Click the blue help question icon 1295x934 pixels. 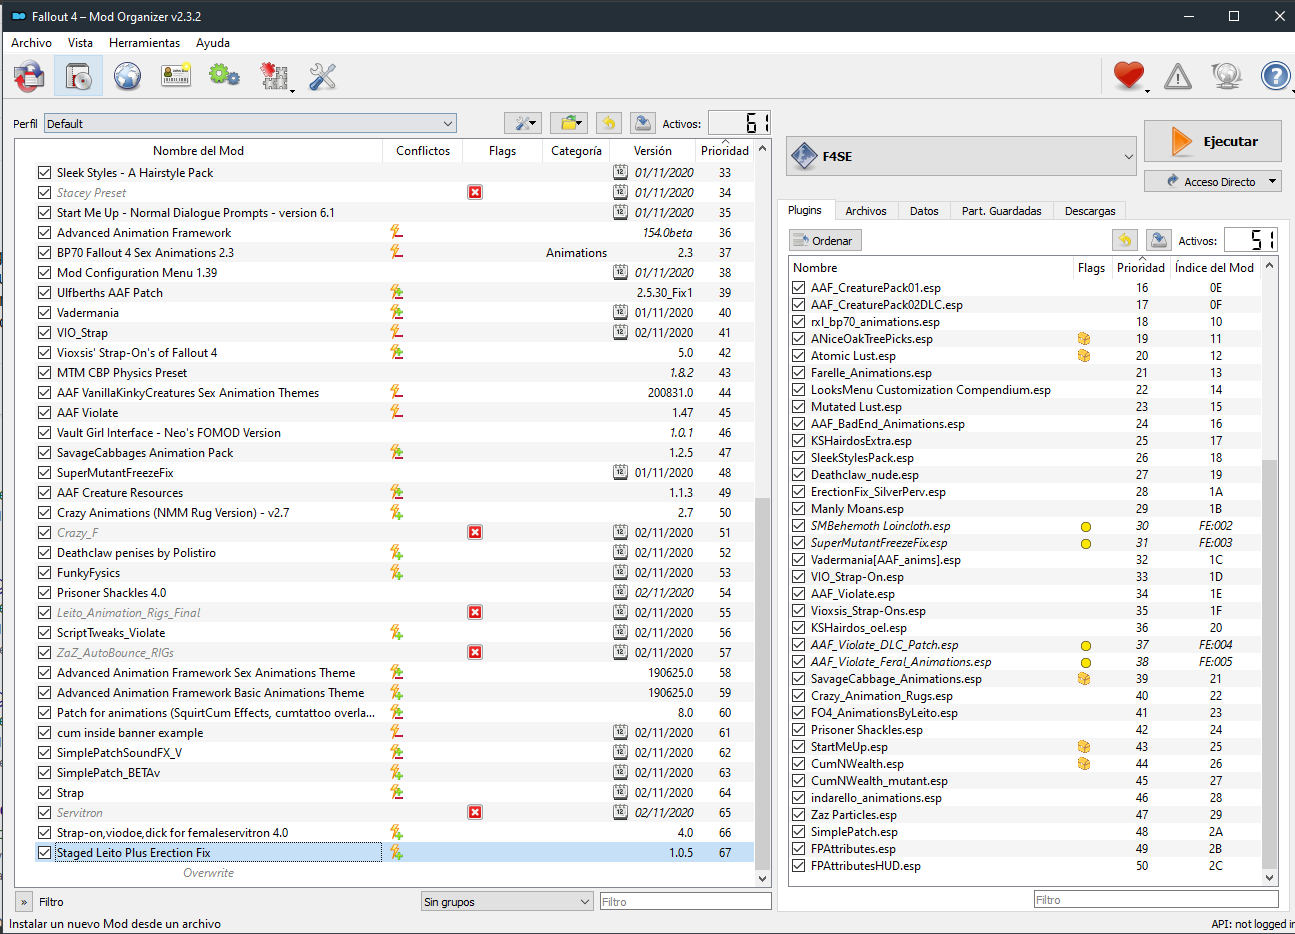pos(1275,76)
